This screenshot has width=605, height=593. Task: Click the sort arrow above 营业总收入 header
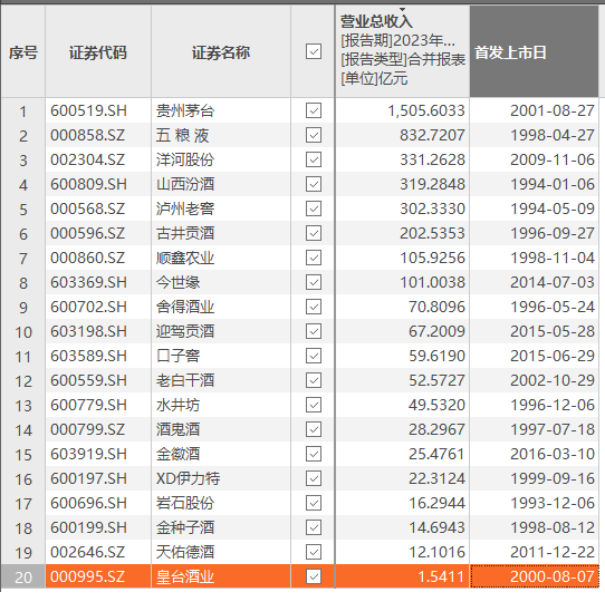[402, 9]
